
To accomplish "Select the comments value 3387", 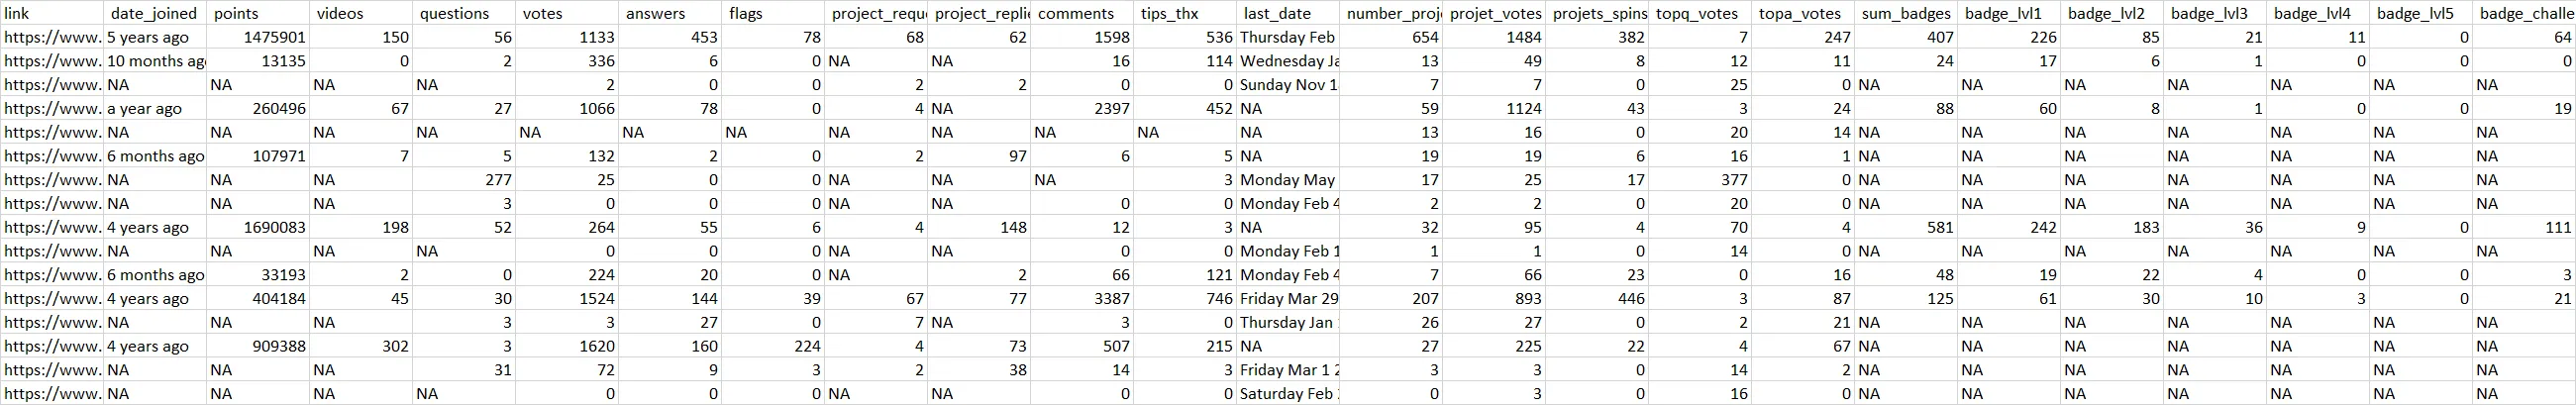I will pyautogui.click(x=1082, y=299).
